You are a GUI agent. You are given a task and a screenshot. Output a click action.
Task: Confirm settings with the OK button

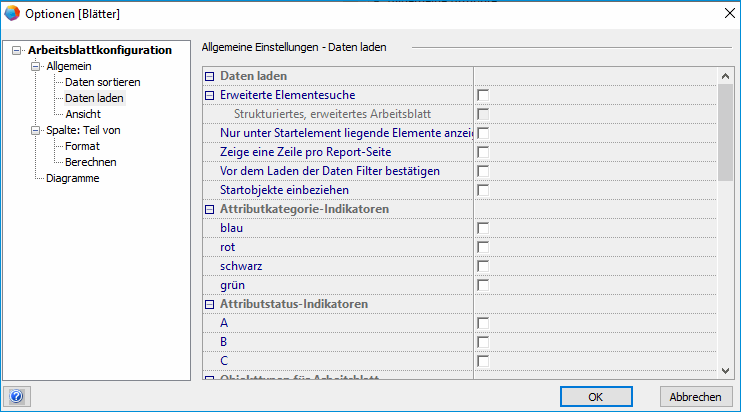click(x=595, y=396)
